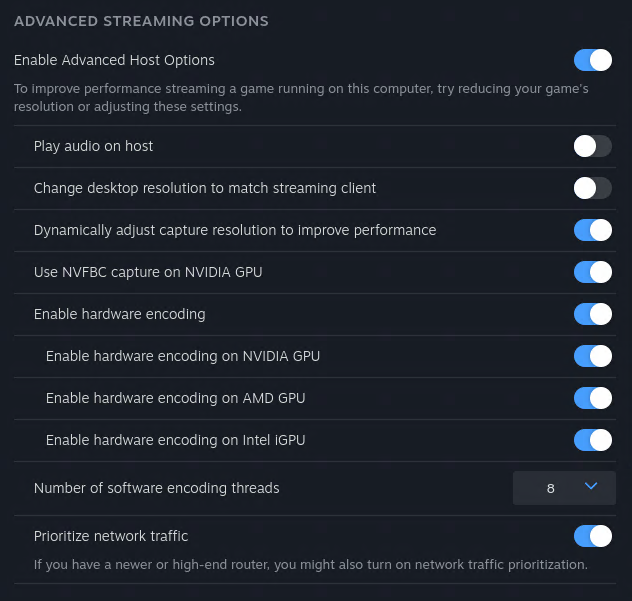Viewport: 632px width, 601px height.
Task: Click the 'Enable Advanced Host Options' label text
Action: [x=114, y=60]
